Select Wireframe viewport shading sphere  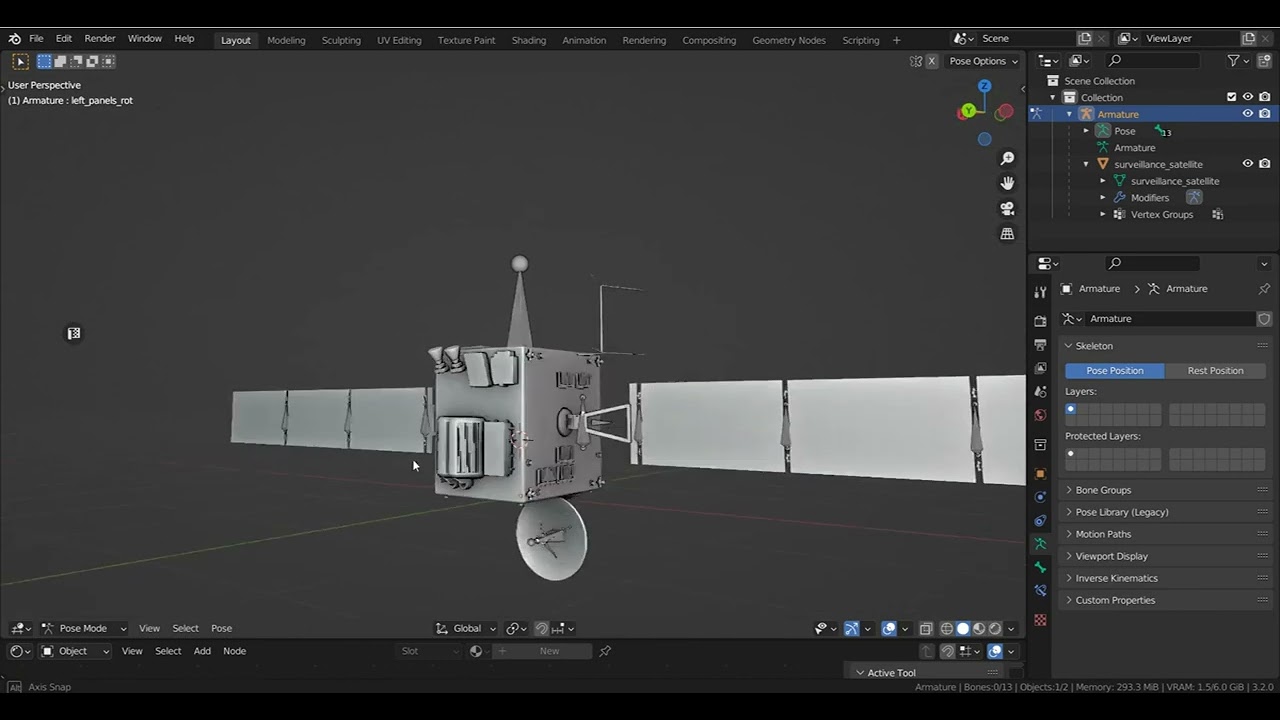pyautogui.click(x=947, y=629)
